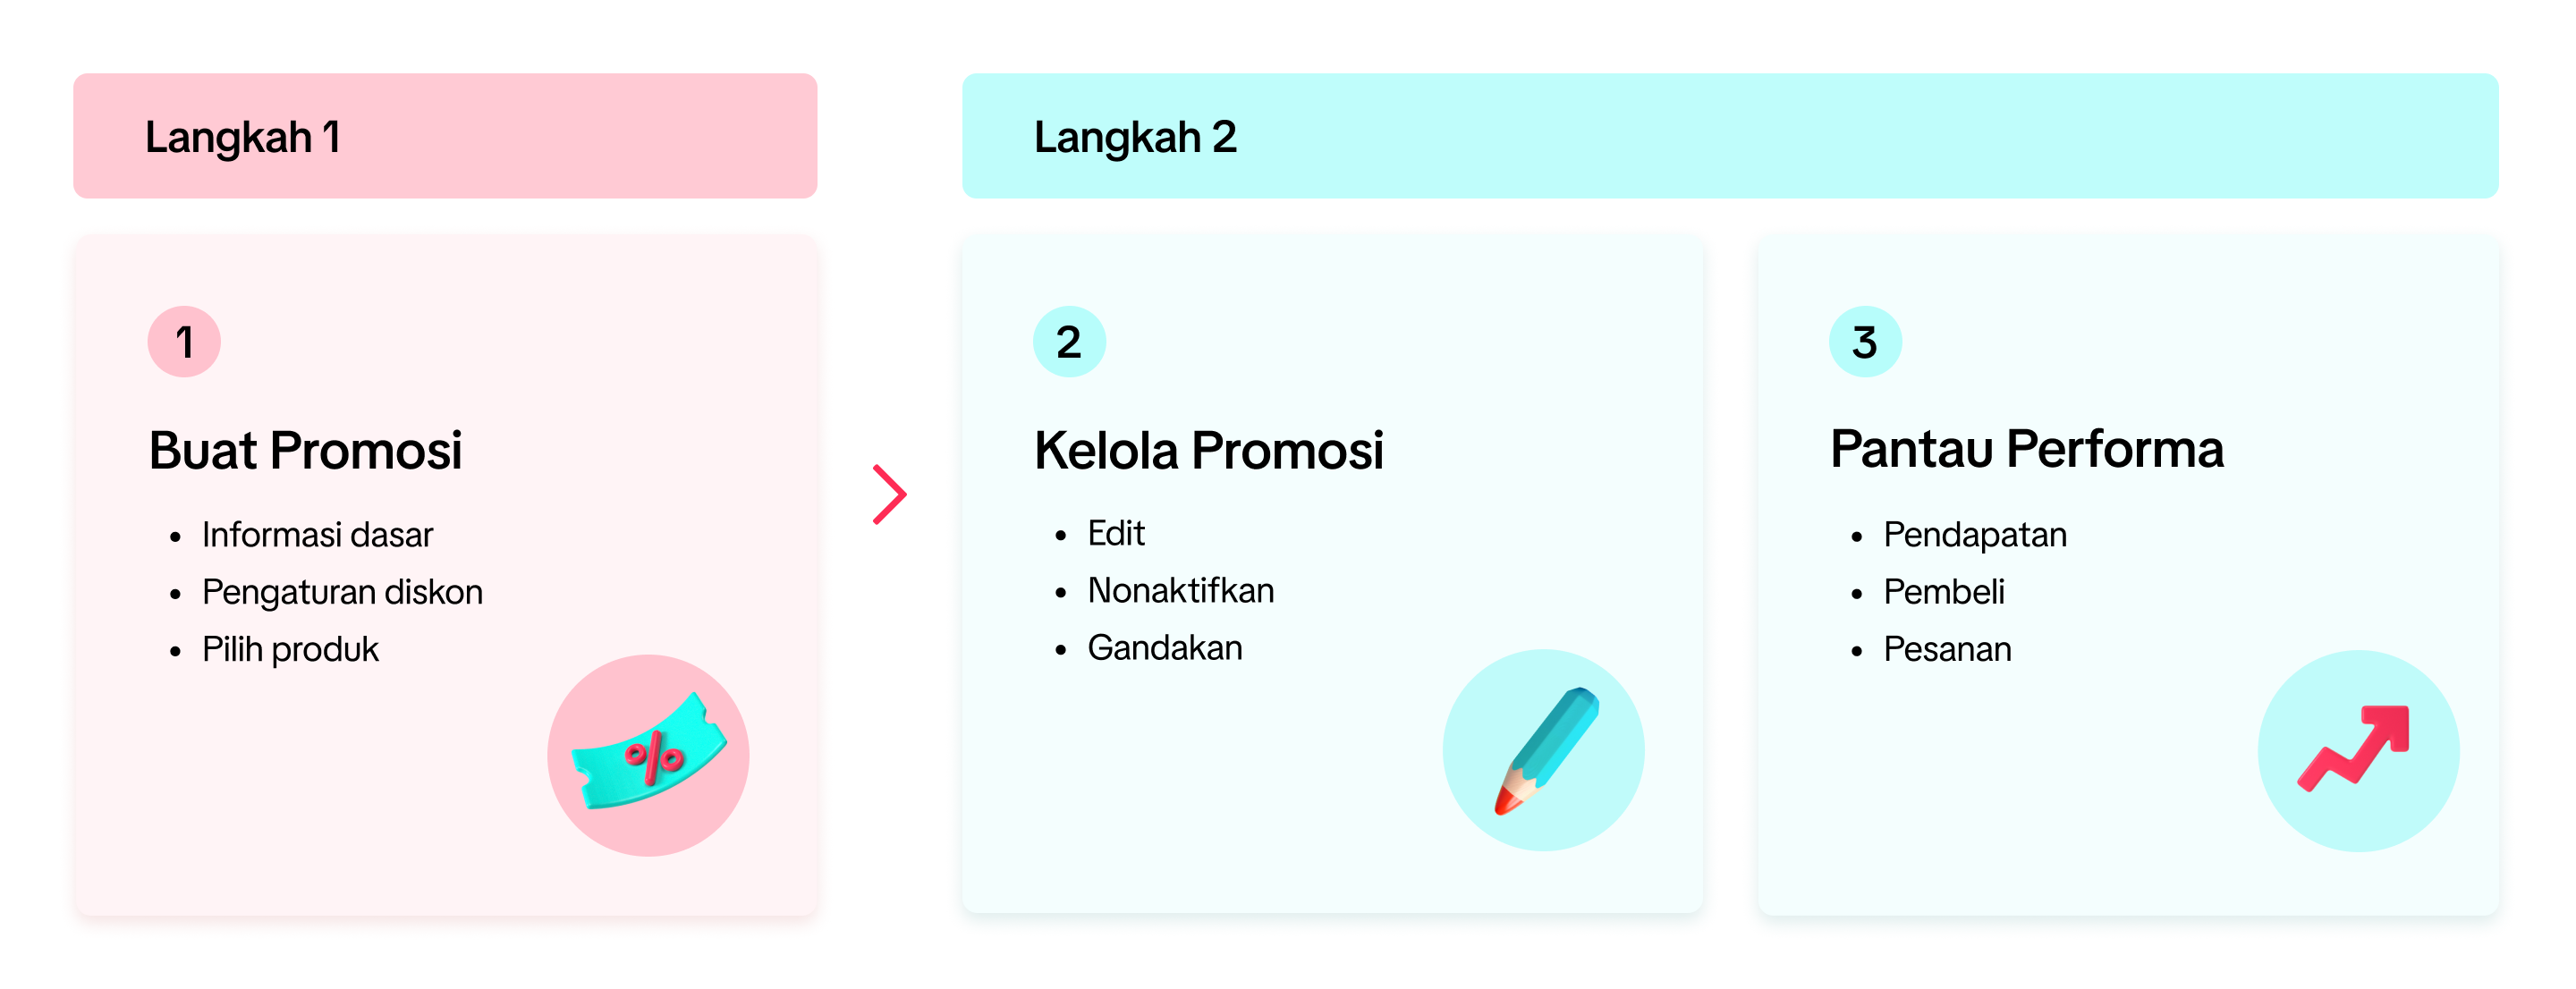Image resolution: width=2576 pixels, height=989 pixels.
Task: Select the Nonaktifkan list item
Action: tap(1180, 590)
